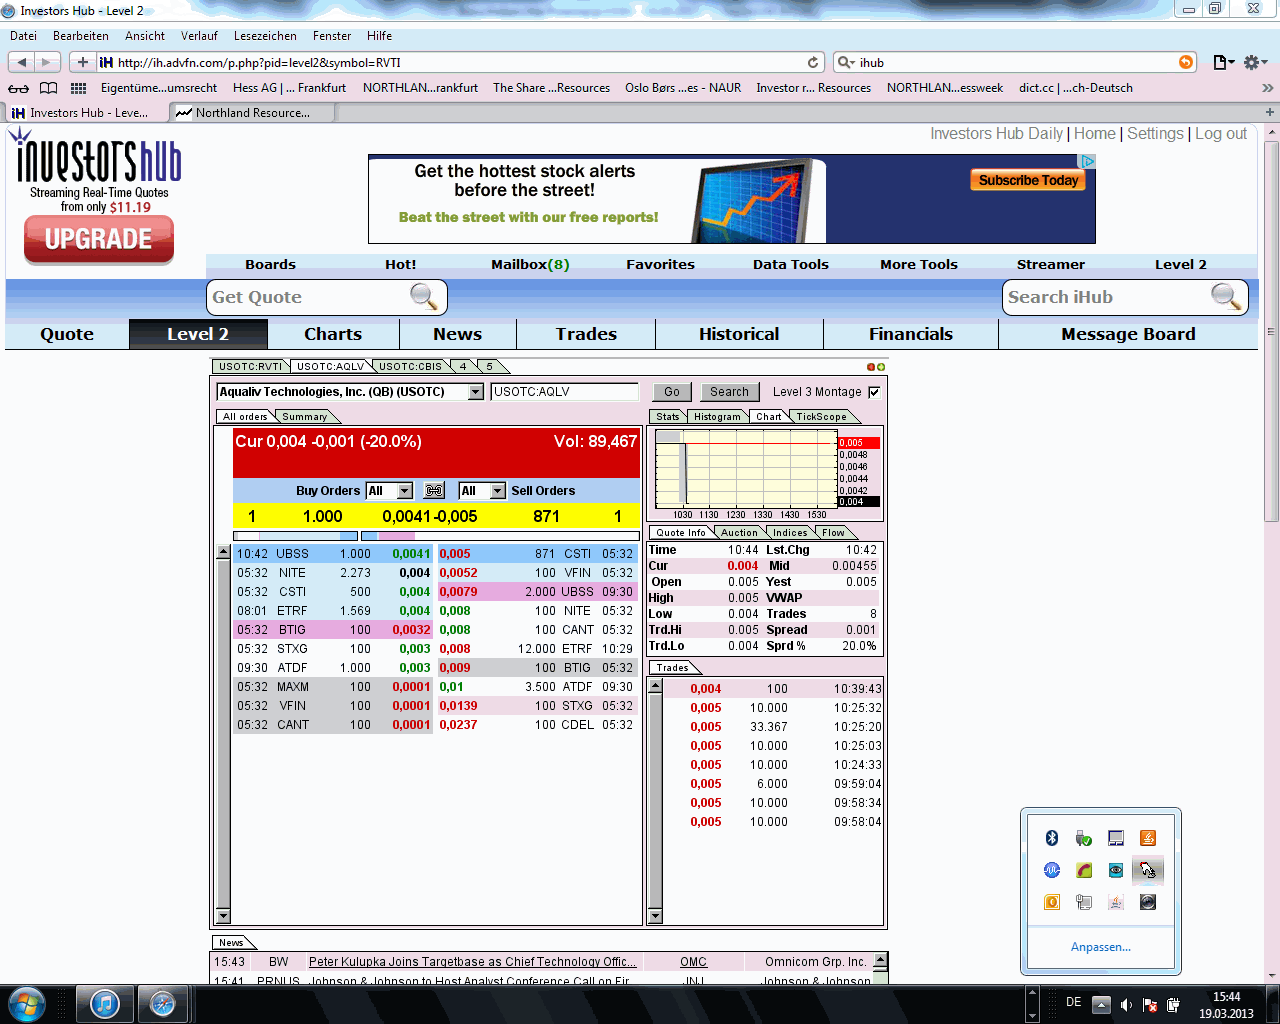Image resolution: width=1280 pixels, height=1024 pixels.
Task: Click the blue waveform tray icon
Action: pyautogui.click(x=1052, y=870)
